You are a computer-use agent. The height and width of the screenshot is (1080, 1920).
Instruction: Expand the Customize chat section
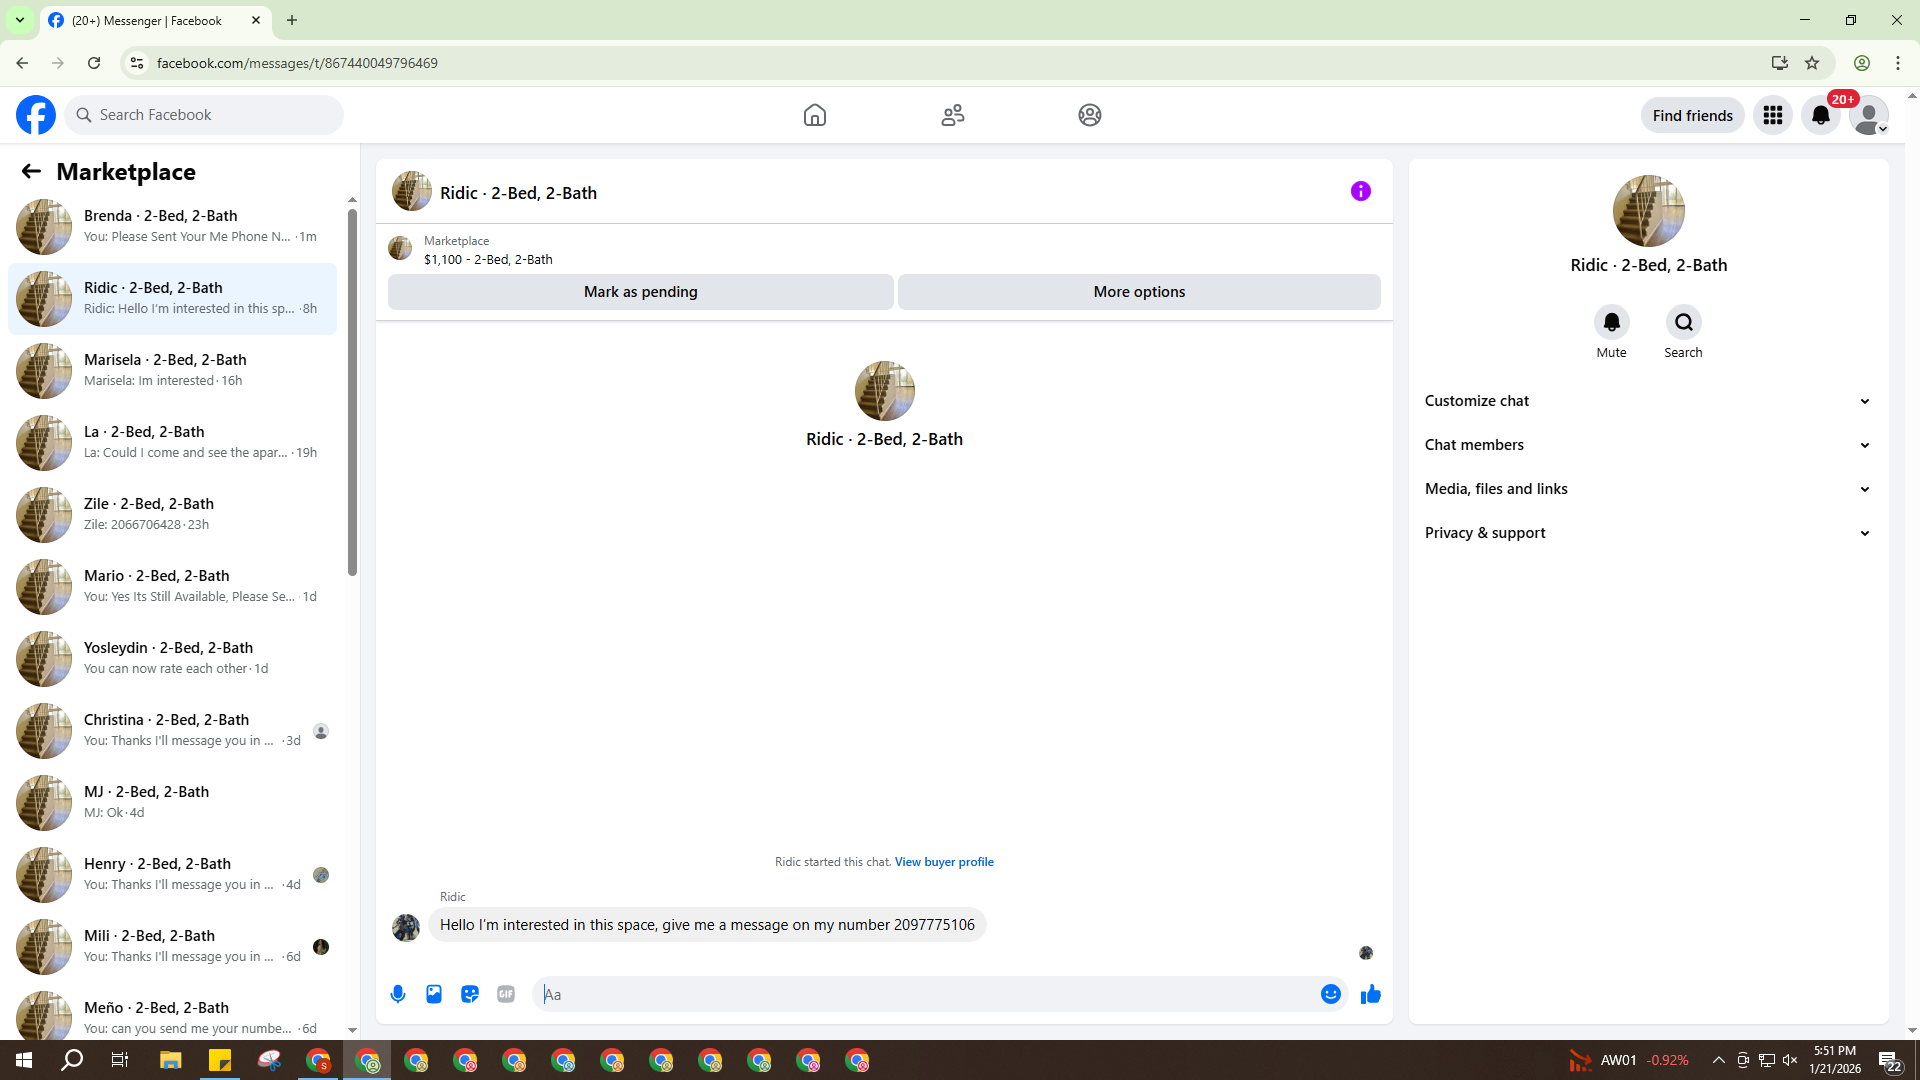pyautogui.click(x=1647, y=401)
